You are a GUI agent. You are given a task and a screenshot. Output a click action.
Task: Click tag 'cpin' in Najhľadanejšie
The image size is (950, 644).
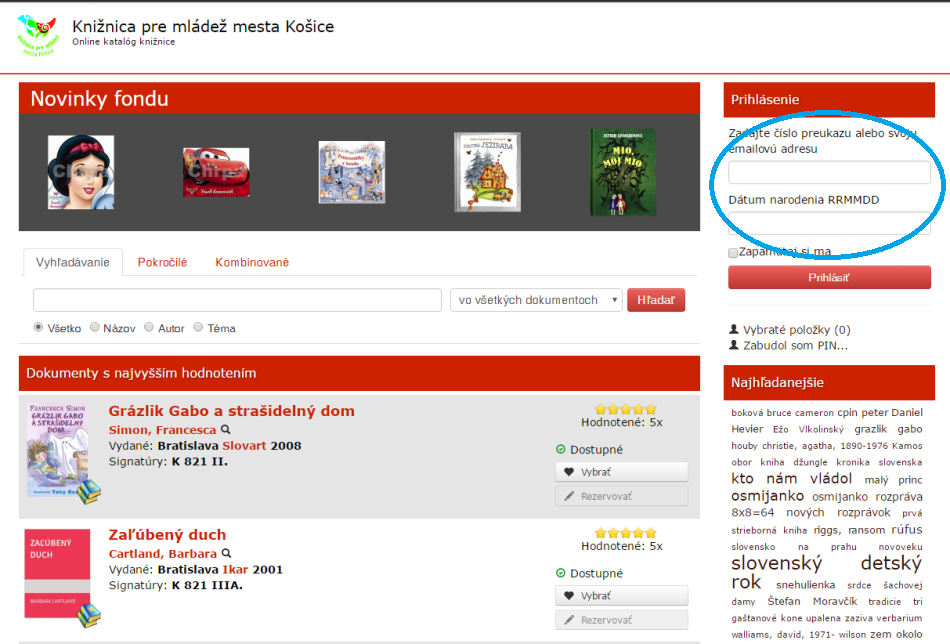[847, 413]
